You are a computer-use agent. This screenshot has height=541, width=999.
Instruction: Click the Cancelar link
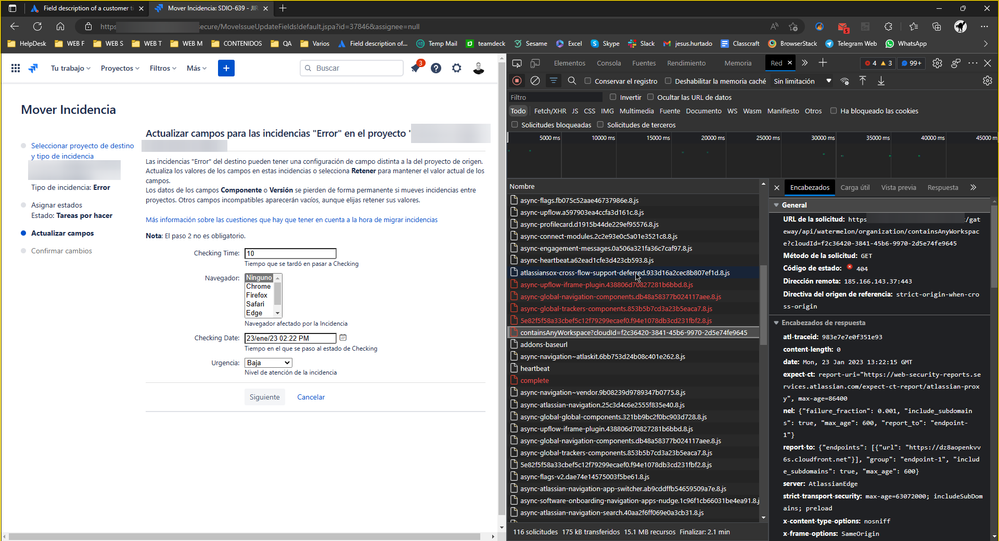311,397
